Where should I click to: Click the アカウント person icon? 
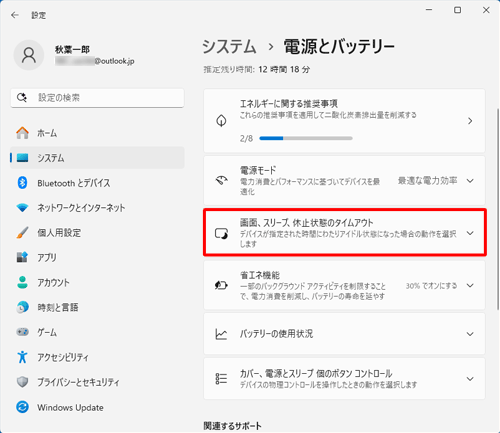[x=22, y=282]
